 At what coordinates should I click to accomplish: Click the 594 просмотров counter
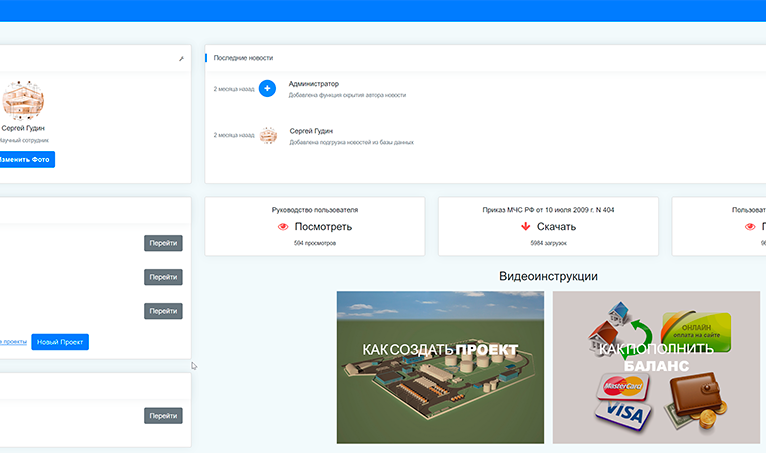tap(315, 243)
